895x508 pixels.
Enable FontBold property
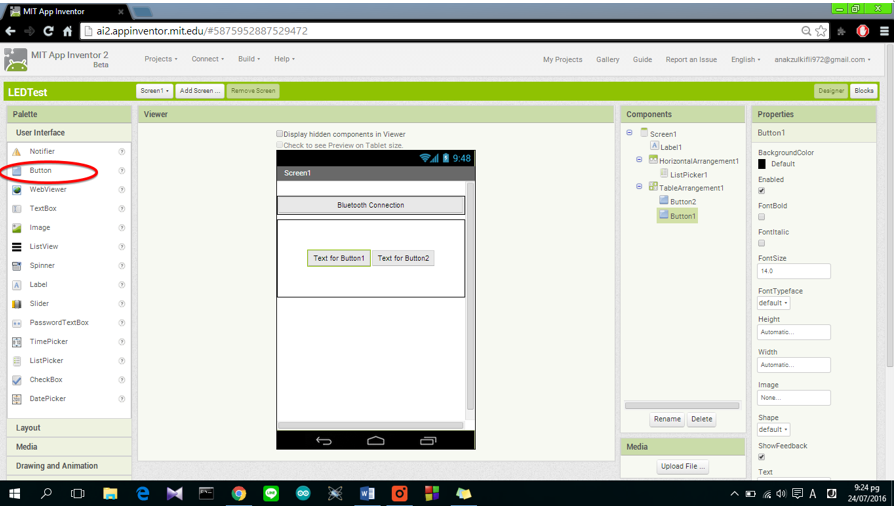pyautogui.click(x=761, y=217)
